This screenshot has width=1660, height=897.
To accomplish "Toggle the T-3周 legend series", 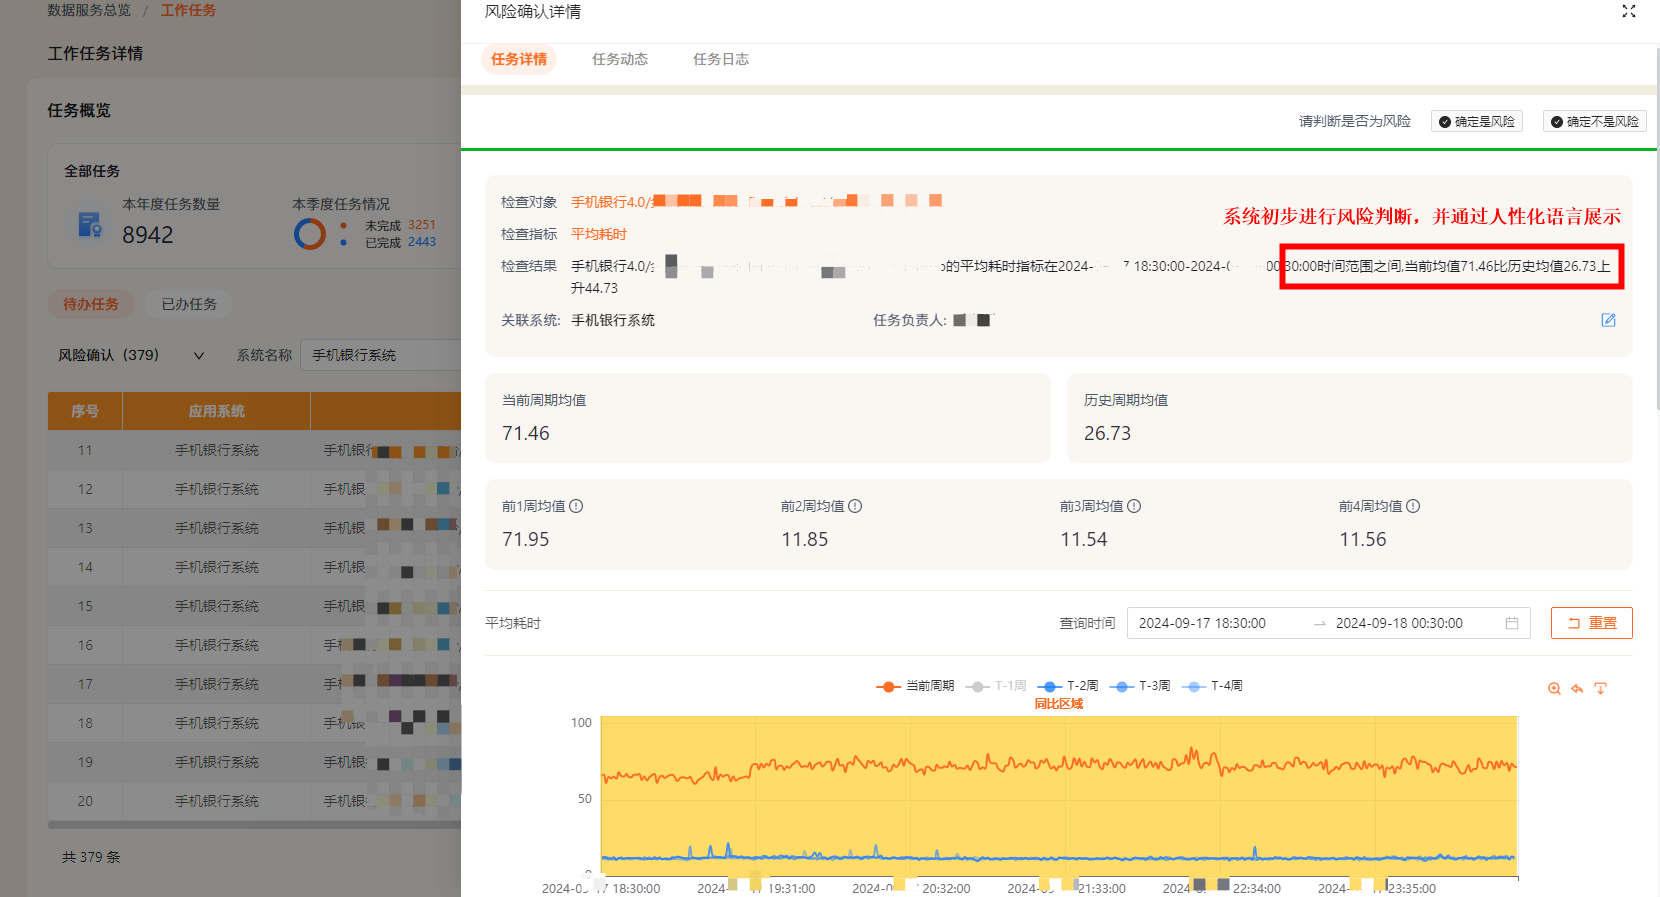I will pos(1140,686).
